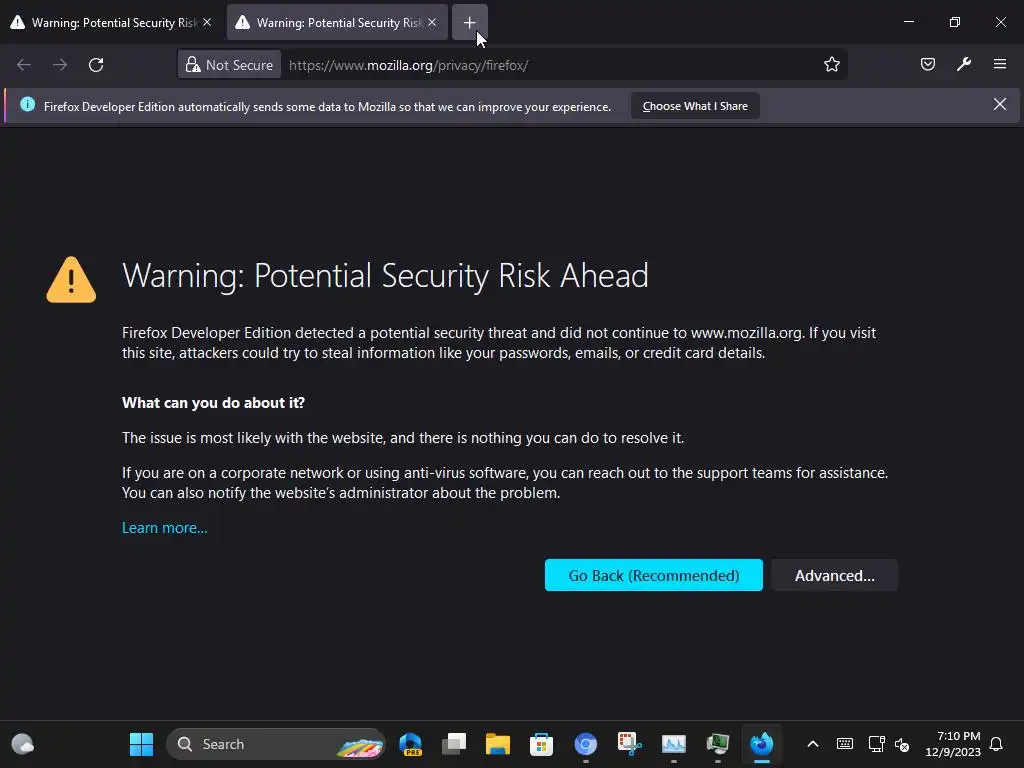Image resolution: width=1024 pixels, height=768 pixels.
Task: Go back one page with the back arrow
Action: click(x=24, y=65)
